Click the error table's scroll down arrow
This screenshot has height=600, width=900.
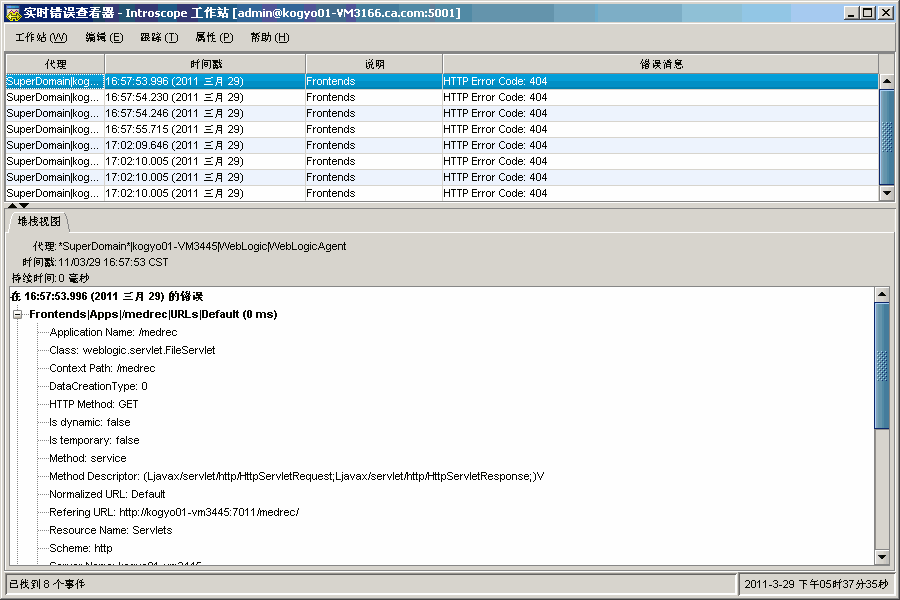[886, 192]
